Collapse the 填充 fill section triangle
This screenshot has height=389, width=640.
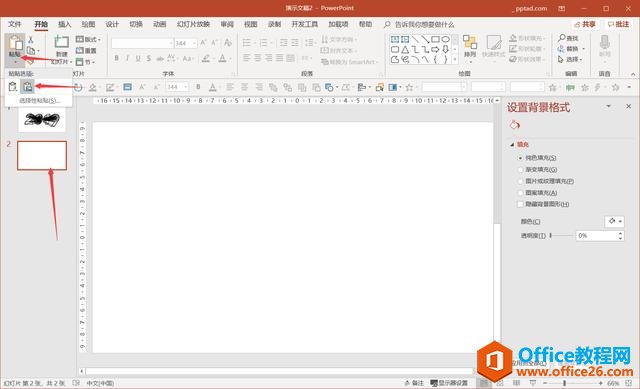(512, 144)
